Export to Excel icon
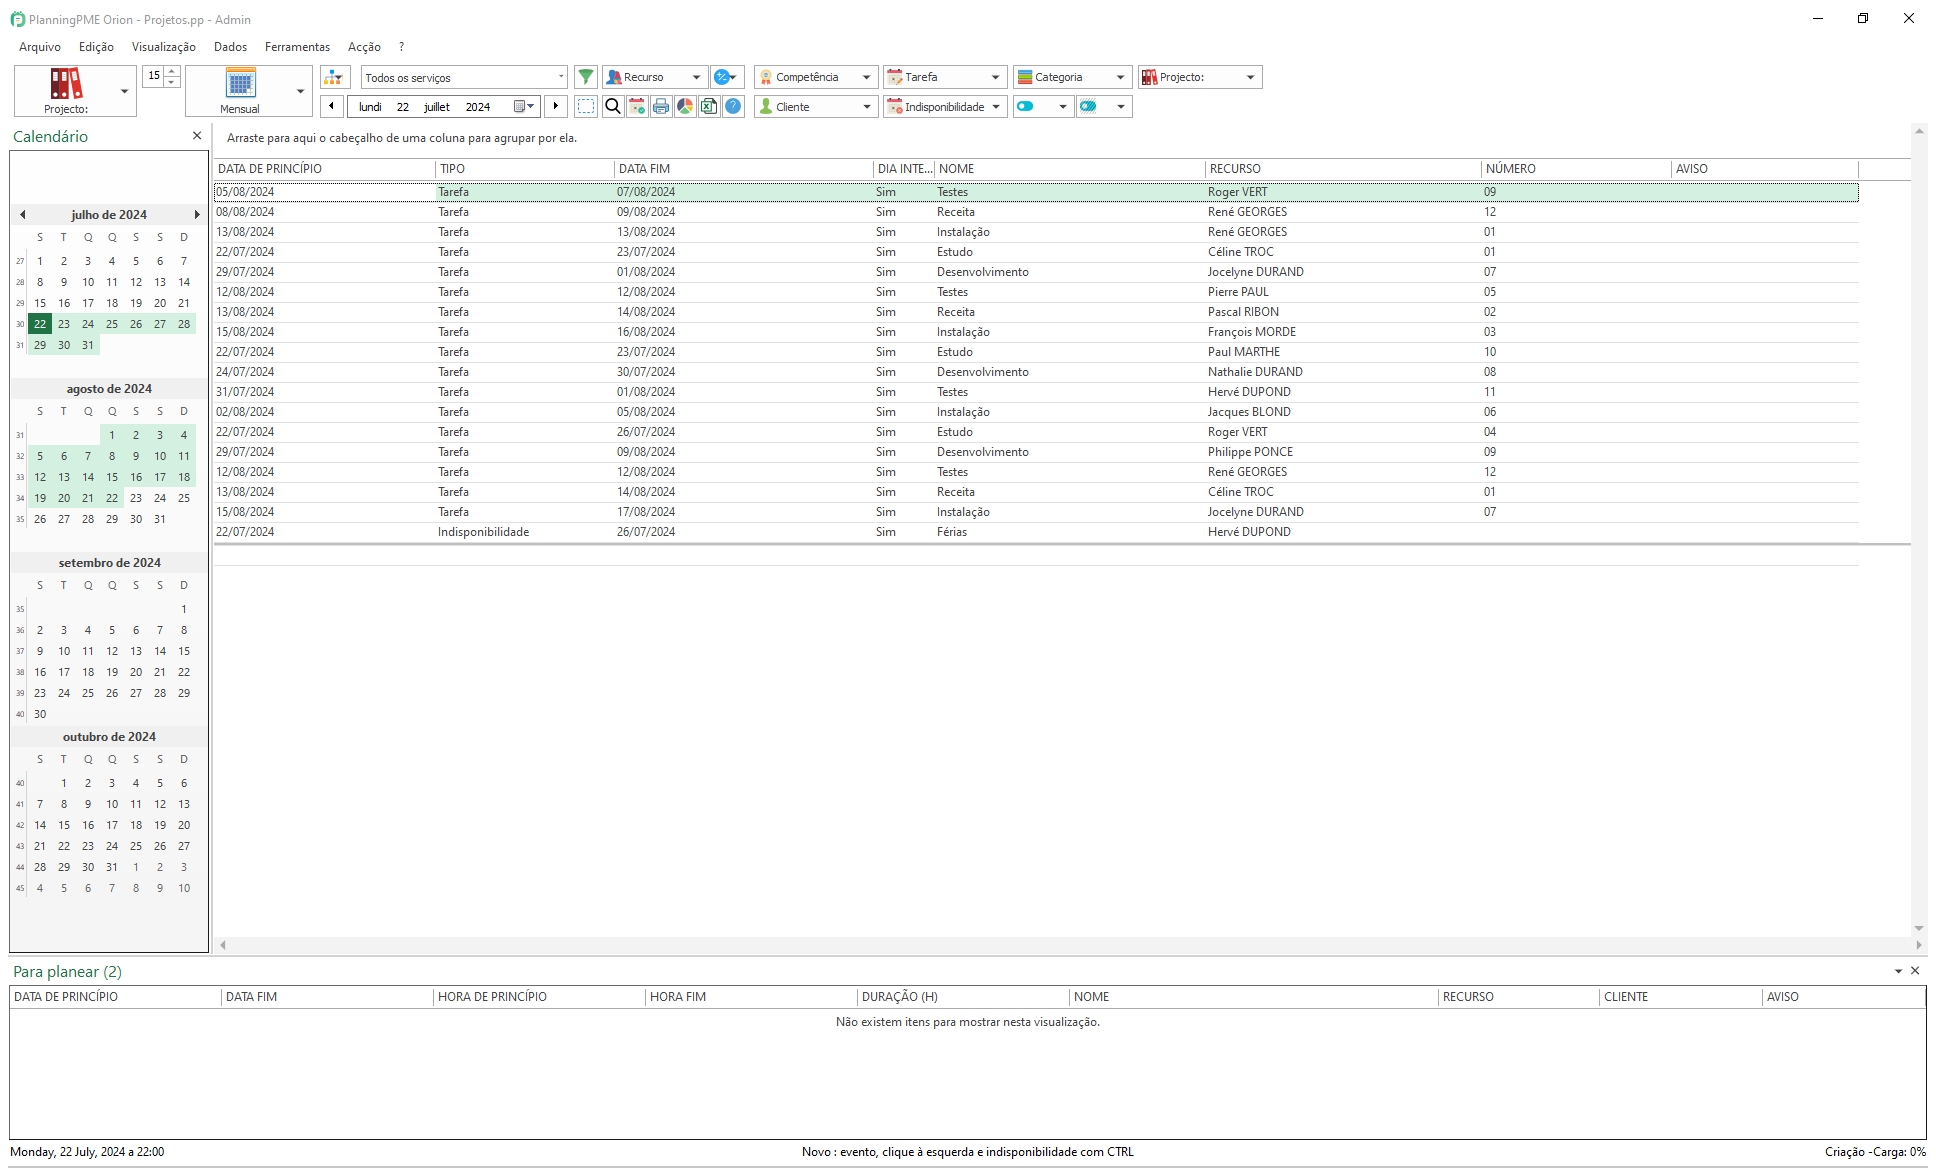 (709, 106)
